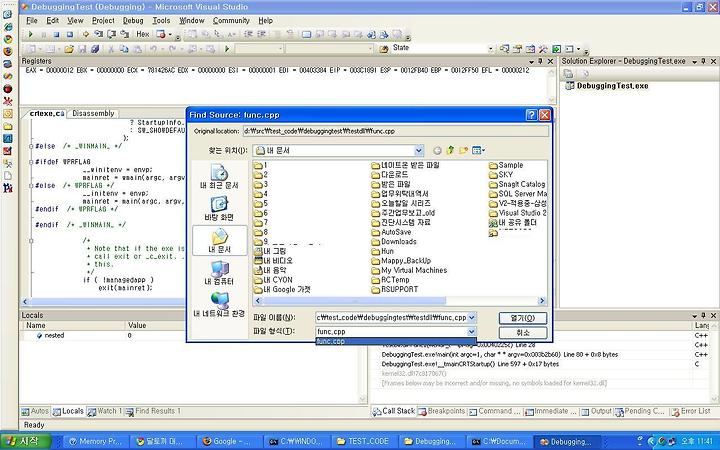
Task: Open Solution Explorer window position dropdown
Action: tap(695, 62)
